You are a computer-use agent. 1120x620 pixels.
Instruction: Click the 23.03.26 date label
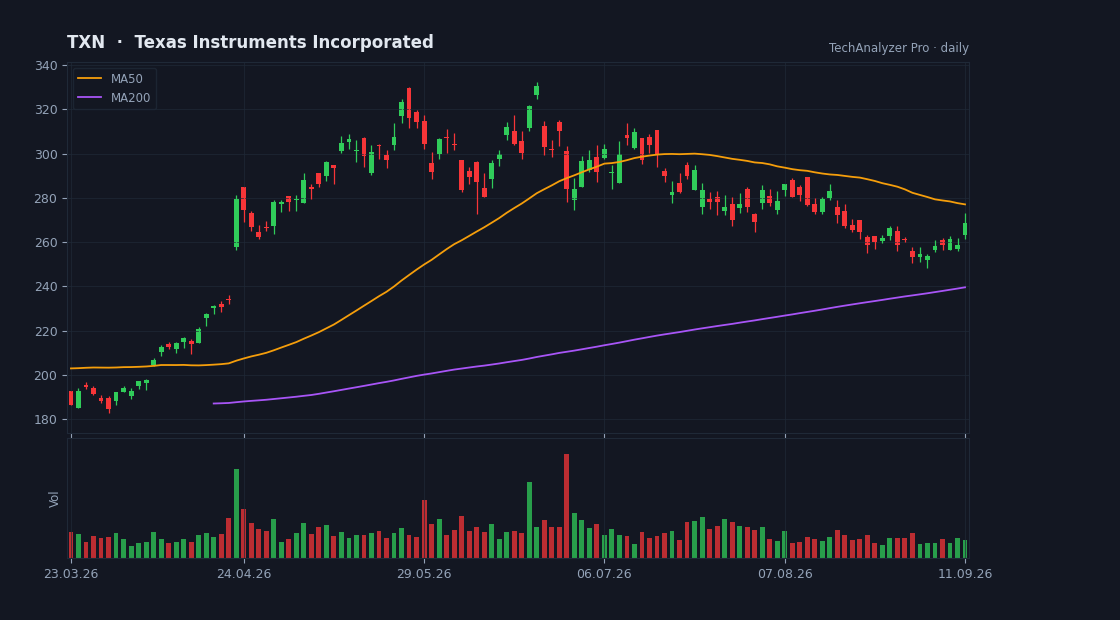71,574
